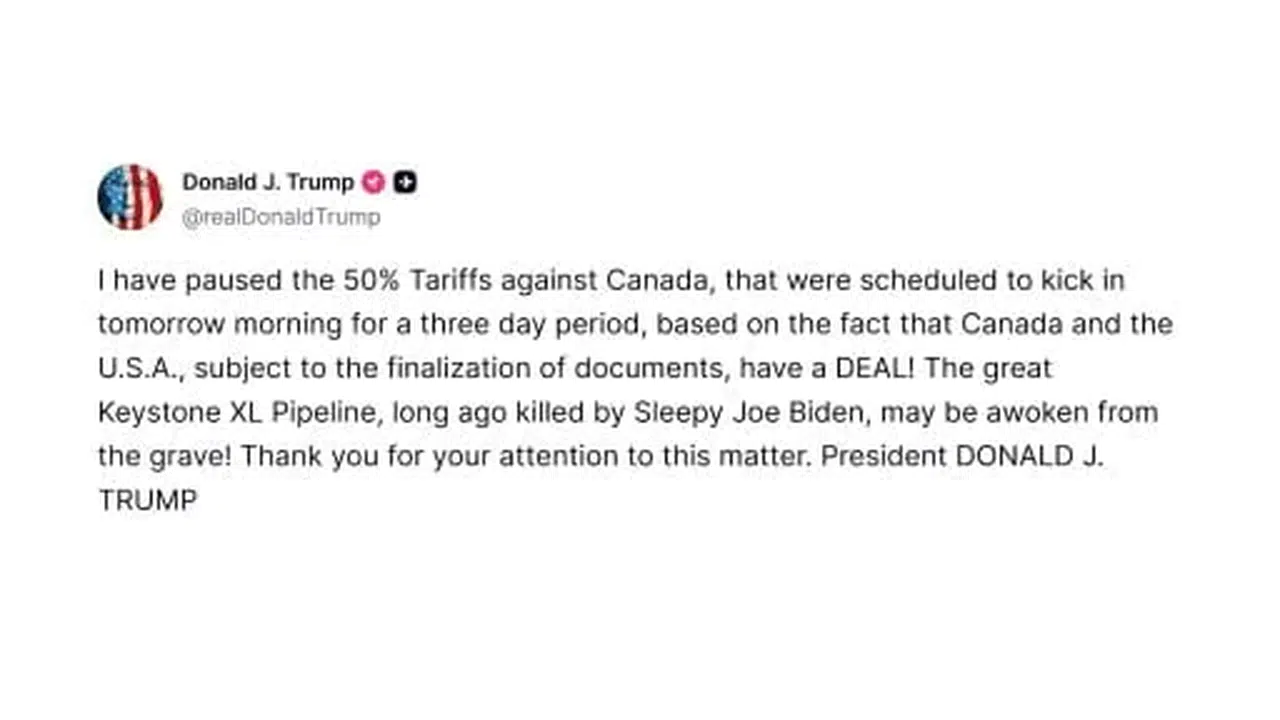Open the @realDonaldTrump handle link

pos(281,217)
